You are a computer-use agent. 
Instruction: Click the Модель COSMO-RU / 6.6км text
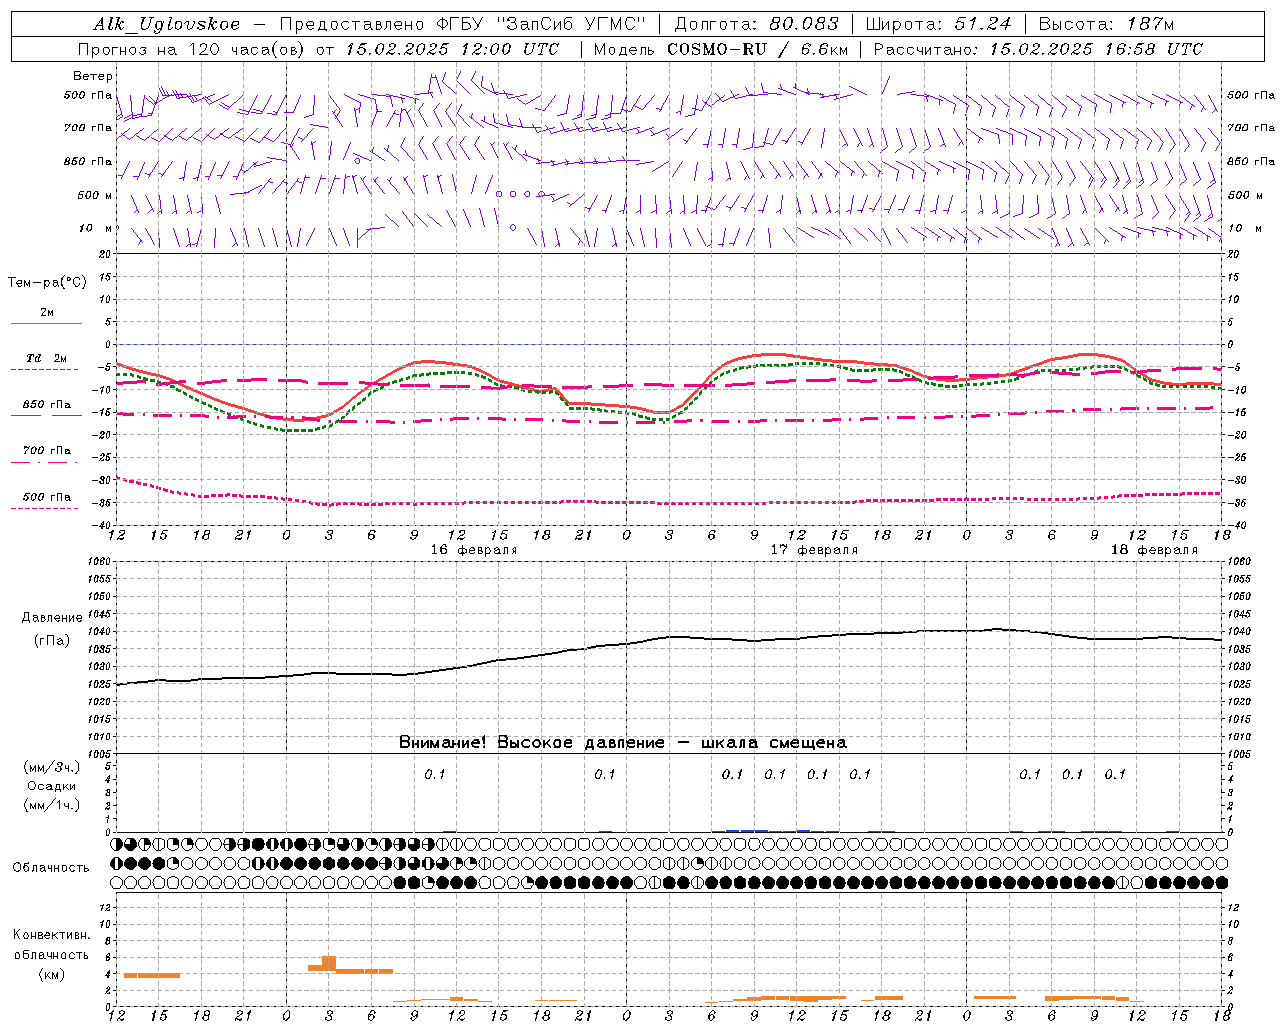click(x=721, y=49)
